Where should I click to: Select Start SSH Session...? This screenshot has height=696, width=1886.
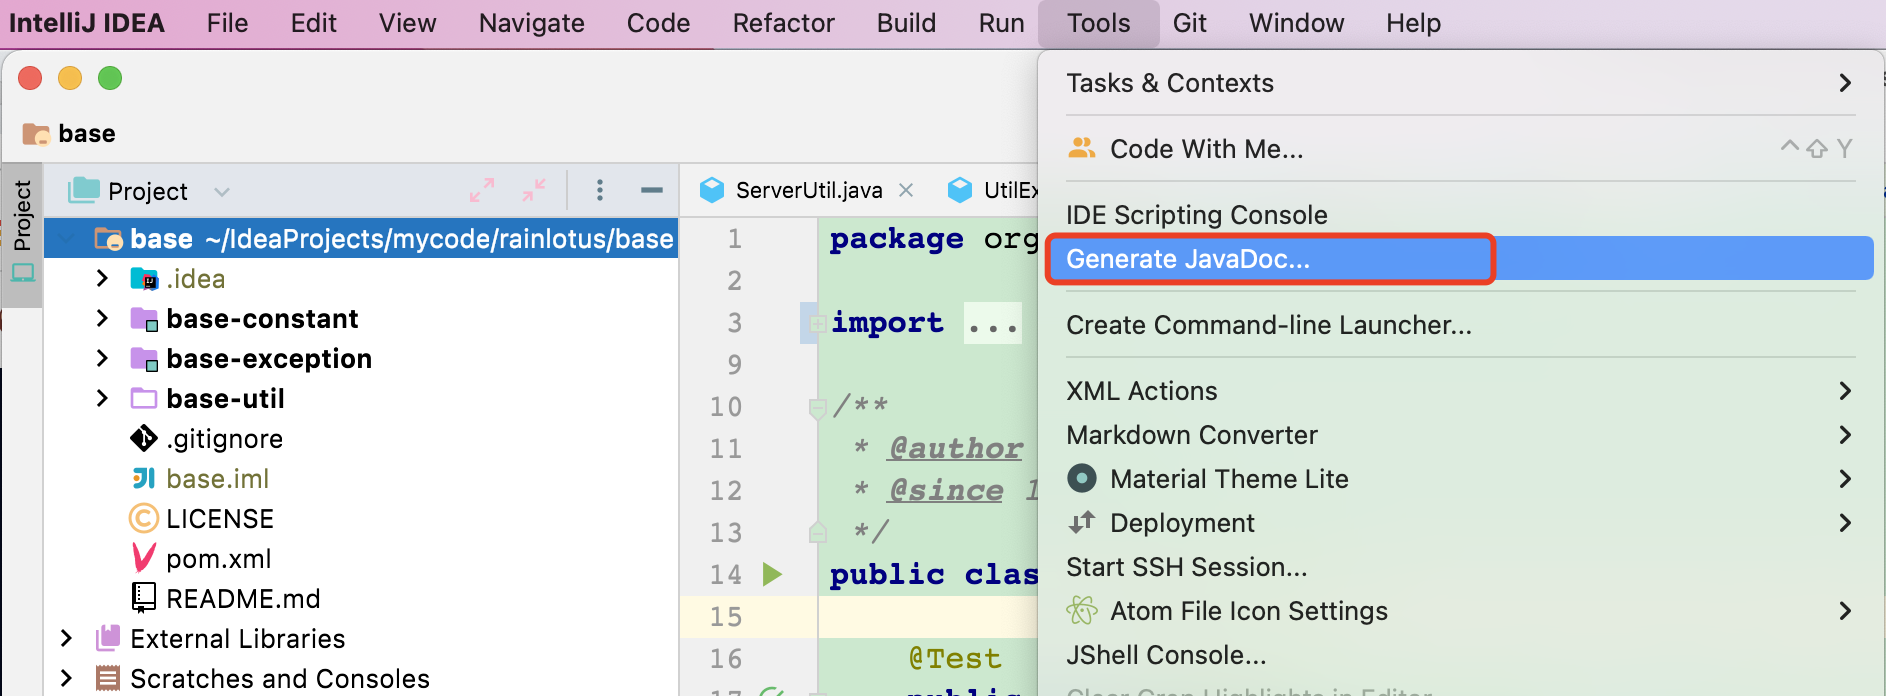pos(1460,567)
